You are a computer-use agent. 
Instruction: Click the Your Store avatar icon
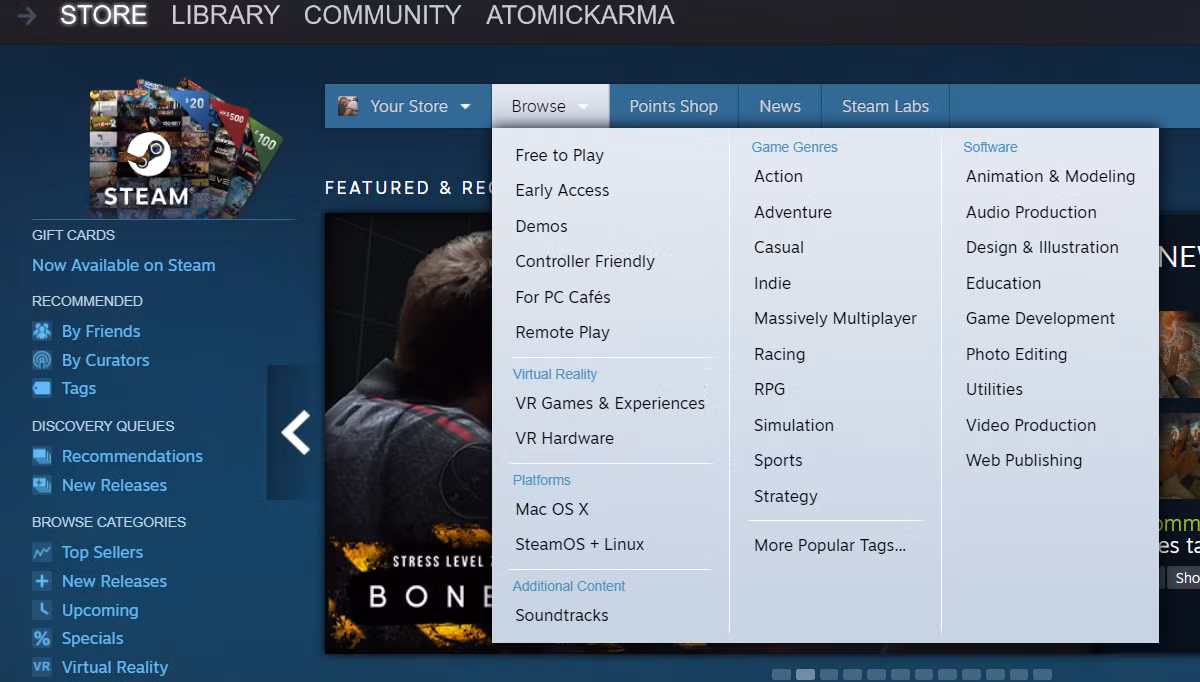click(x=348, y=106)
